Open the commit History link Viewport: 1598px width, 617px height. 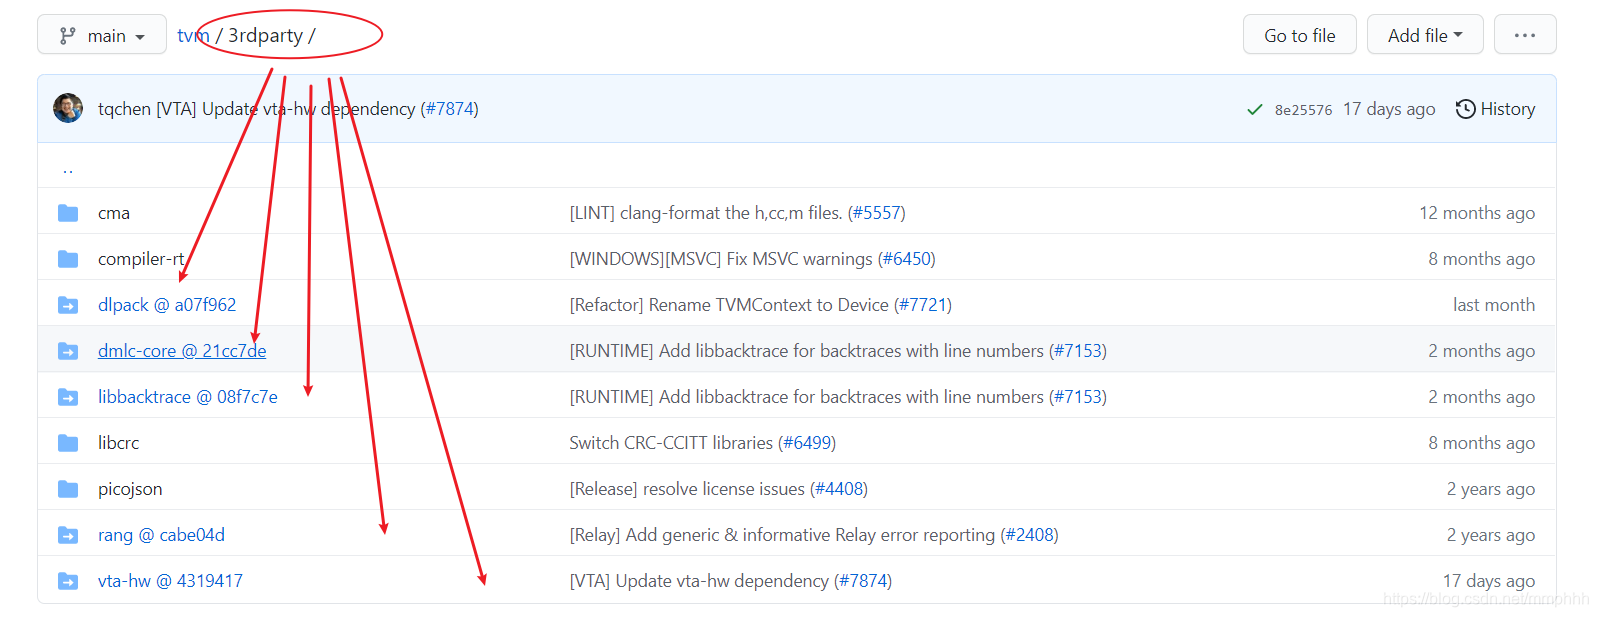pos(1496,109)
